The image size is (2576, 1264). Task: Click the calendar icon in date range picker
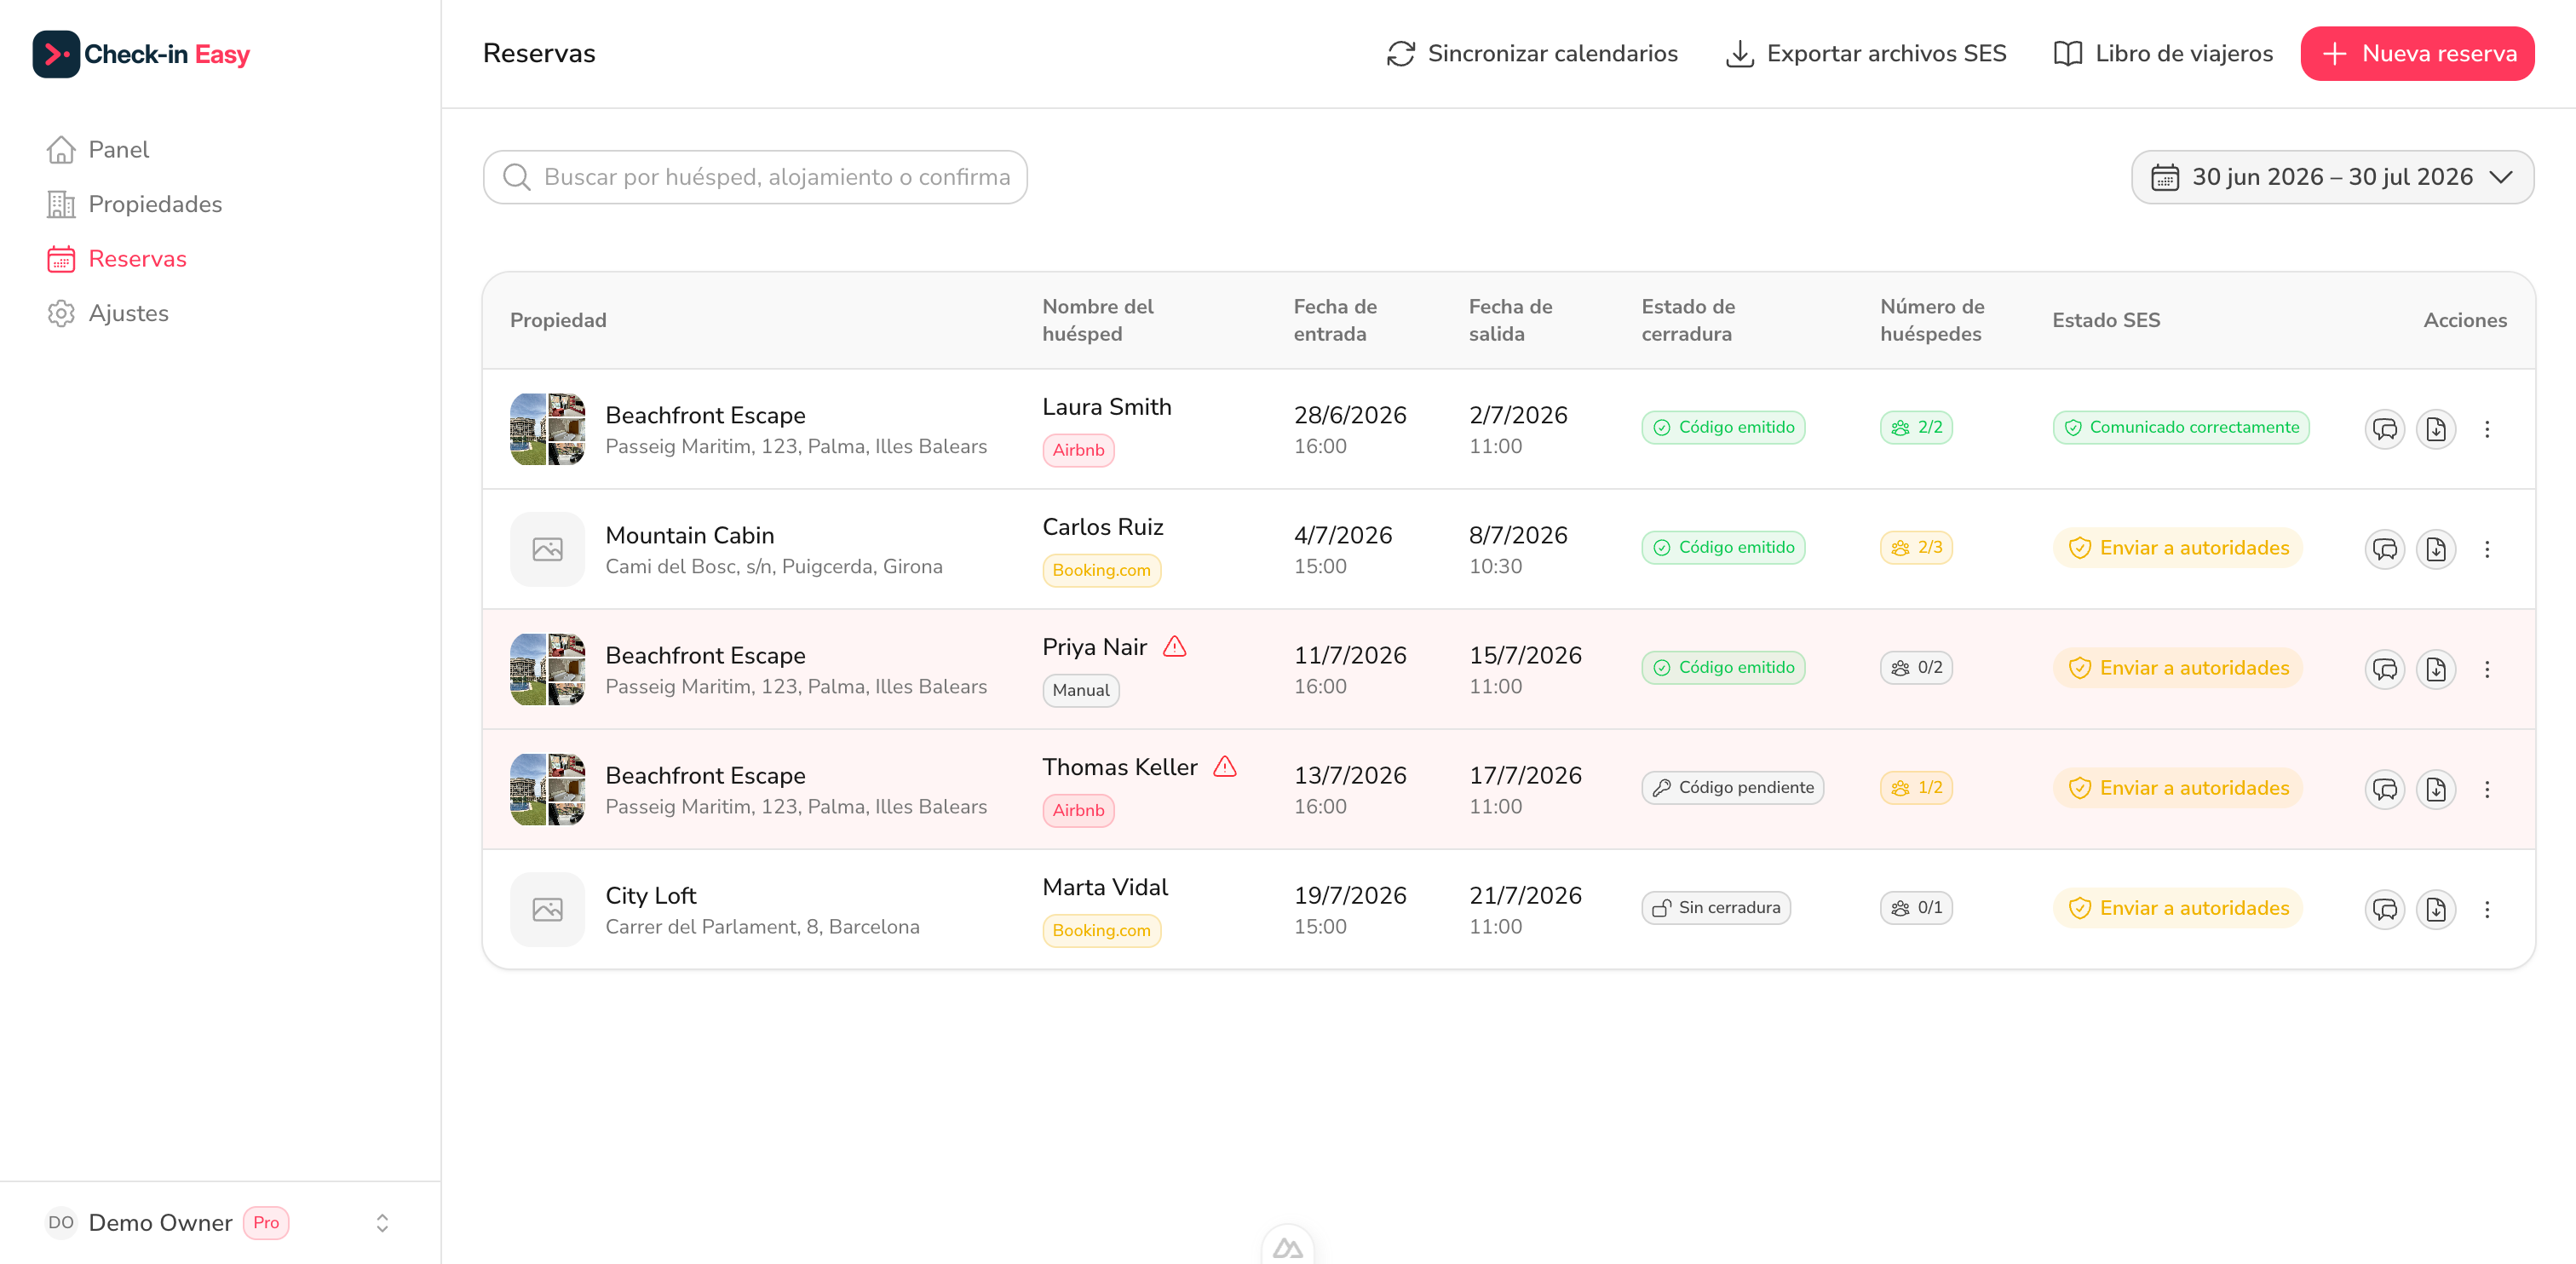pyautogui.click(x=2165, y=177)
